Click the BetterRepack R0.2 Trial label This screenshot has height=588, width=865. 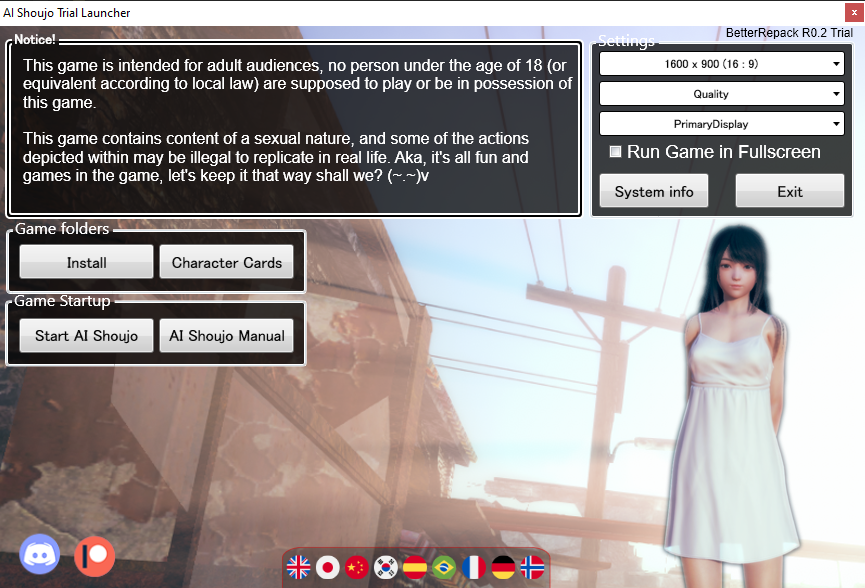pyautogui.click(x=789, y=33)
